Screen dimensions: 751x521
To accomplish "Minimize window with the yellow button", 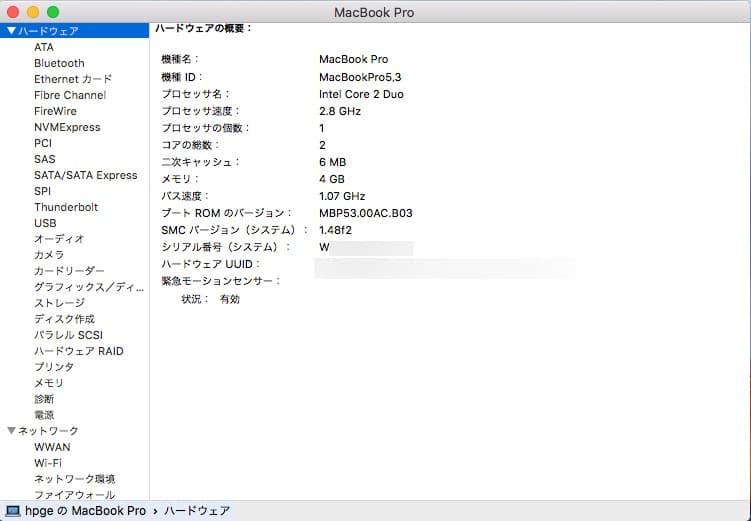I will coord(33,12).
